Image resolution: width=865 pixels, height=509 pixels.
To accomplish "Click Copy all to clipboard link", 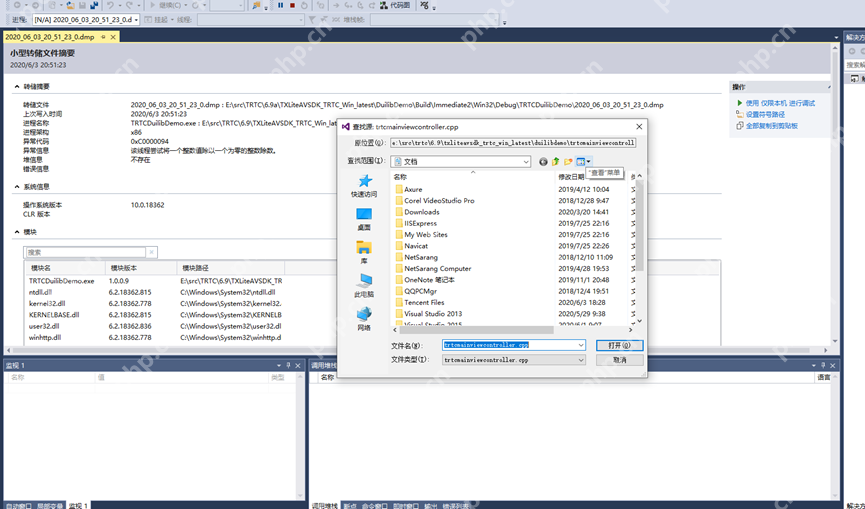I will click(772, 126).
